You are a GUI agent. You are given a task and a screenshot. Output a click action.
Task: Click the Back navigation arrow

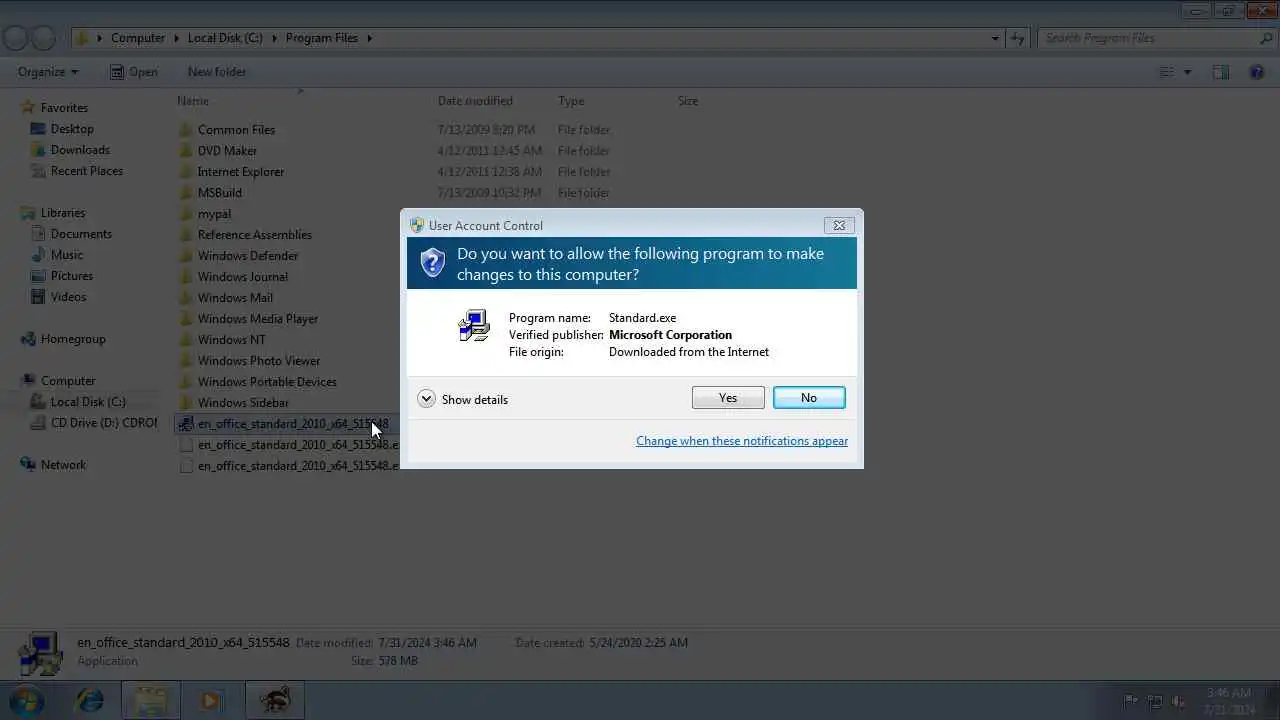[15, 38]
